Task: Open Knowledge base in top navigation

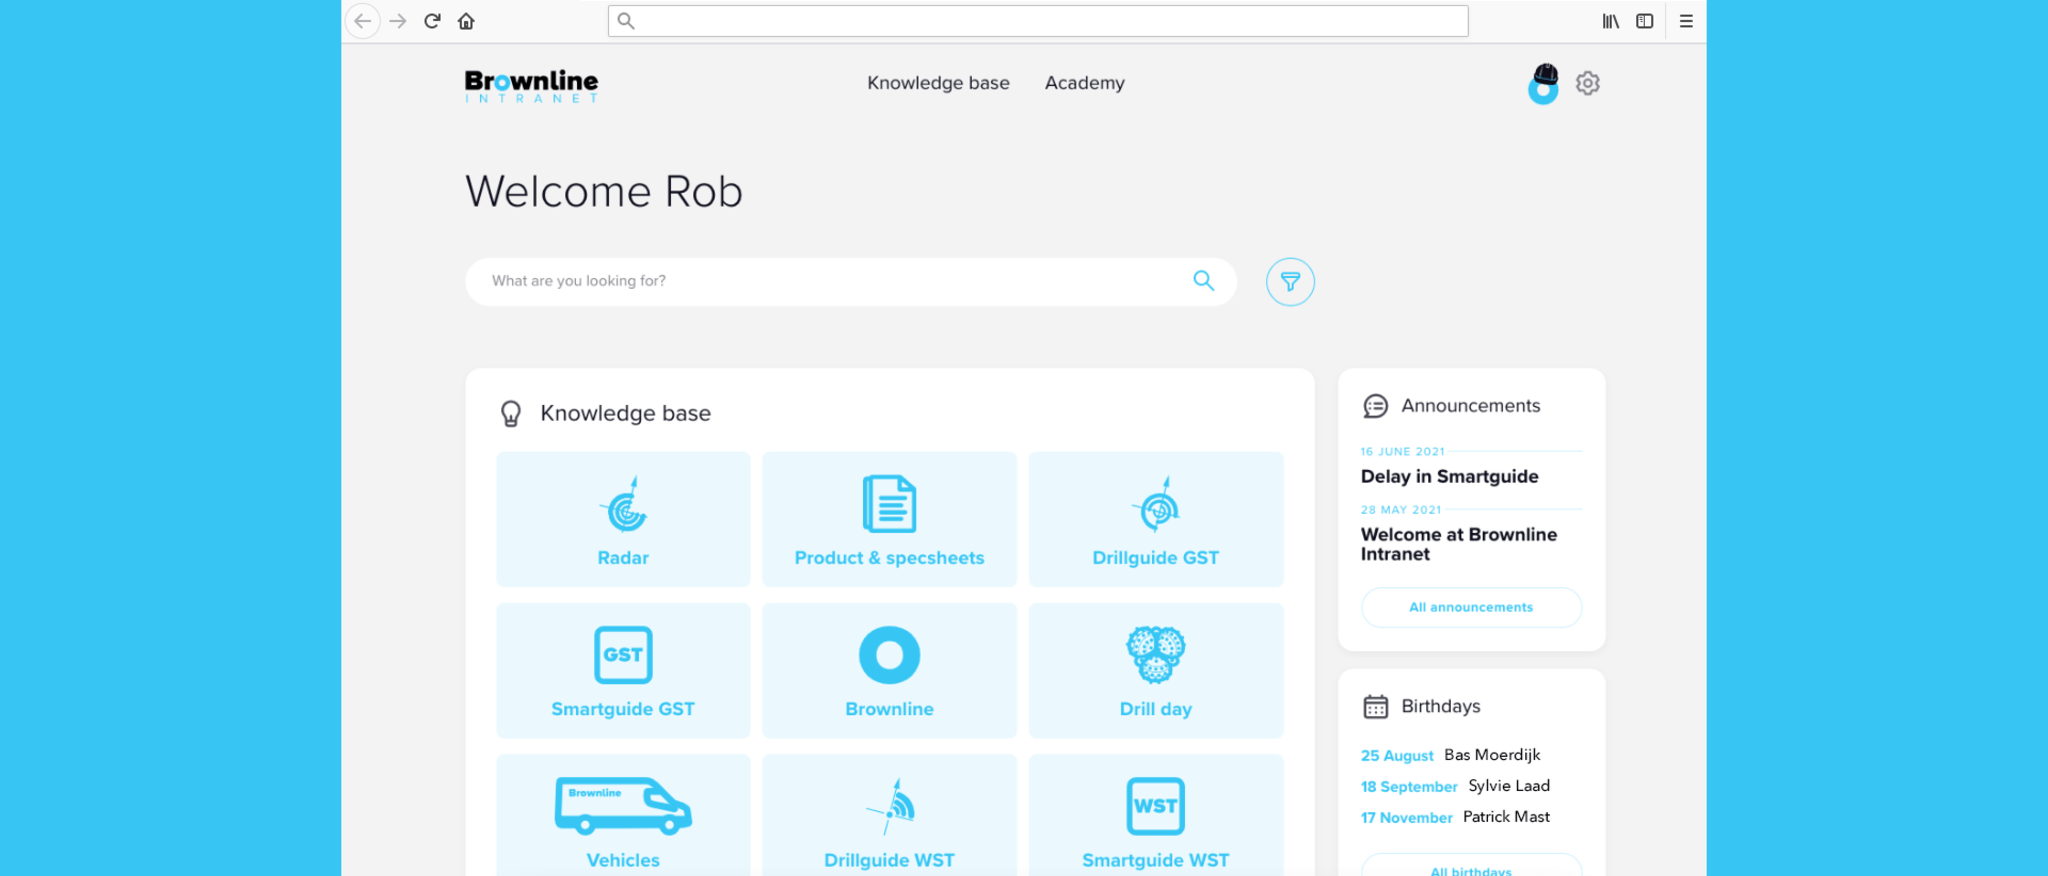Action: pyautogui.click(x=938, y=83)
